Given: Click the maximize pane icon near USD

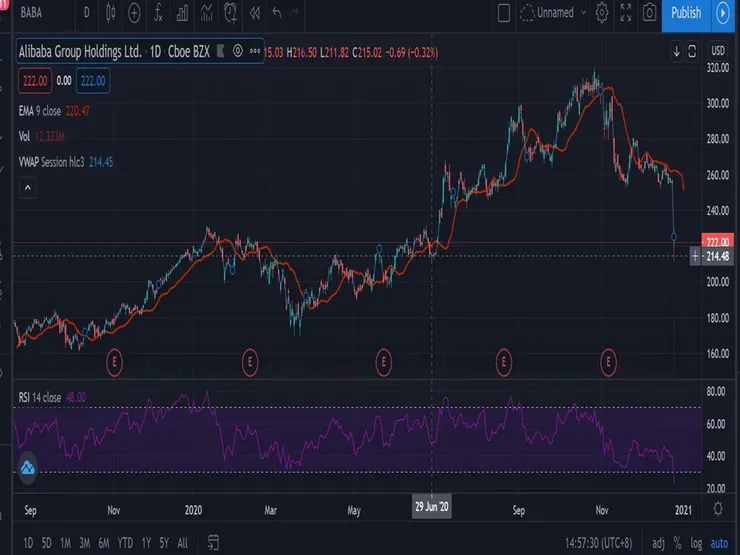Looking at the screenshot, I should tap(692, 51).
